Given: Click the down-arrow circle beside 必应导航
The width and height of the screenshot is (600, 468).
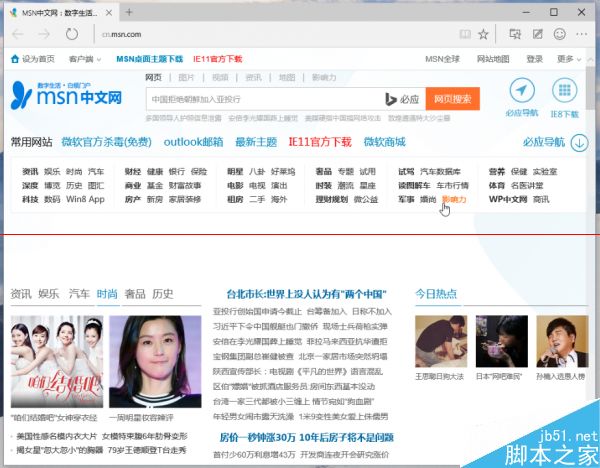Looking at the screenshot, I should click(579, 143).
